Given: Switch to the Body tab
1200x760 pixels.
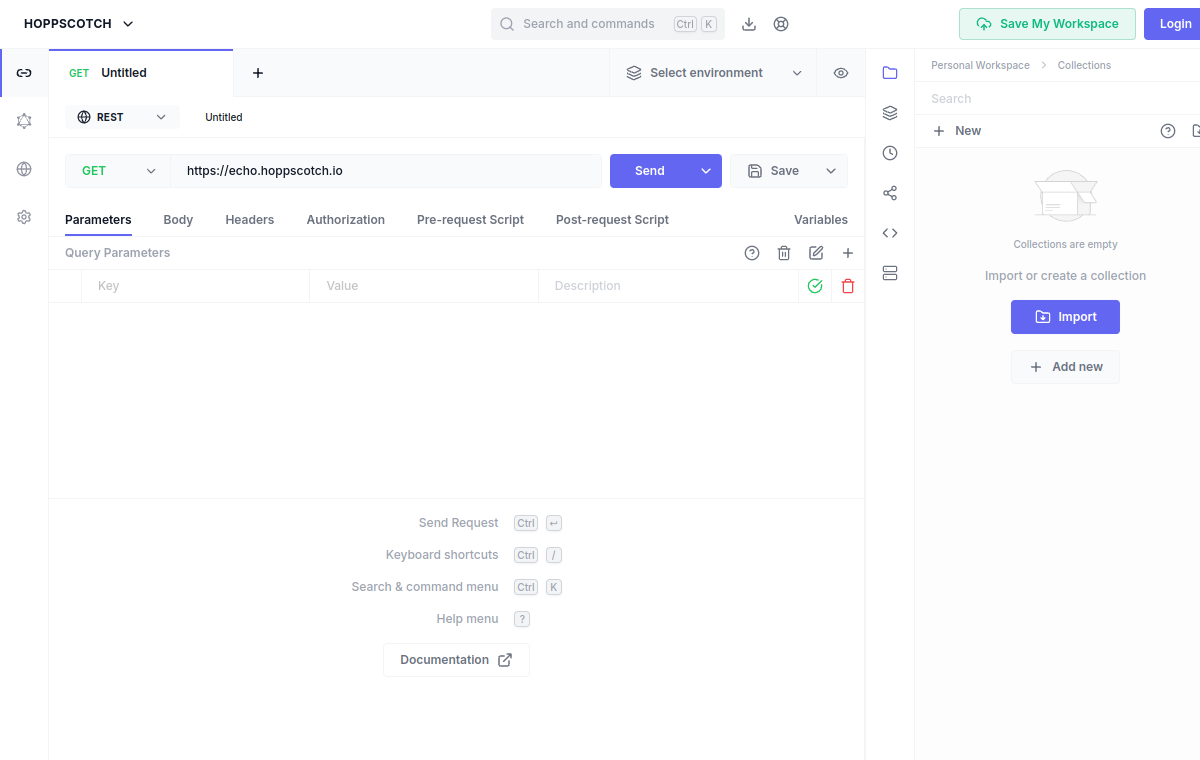Looking at the screenshot, I should (x=178, y=220).
